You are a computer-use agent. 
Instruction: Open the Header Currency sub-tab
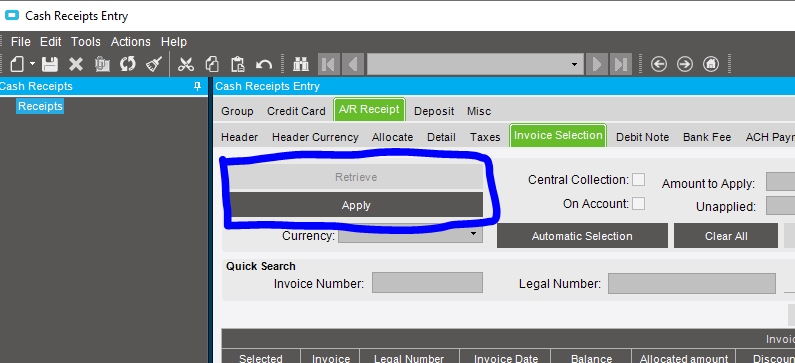[315, 137]
